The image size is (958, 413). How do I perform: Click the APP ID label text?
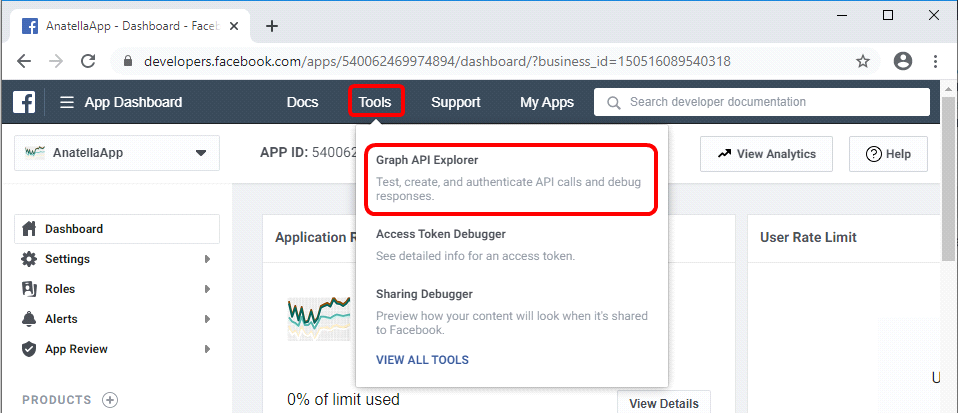point(284,153)
